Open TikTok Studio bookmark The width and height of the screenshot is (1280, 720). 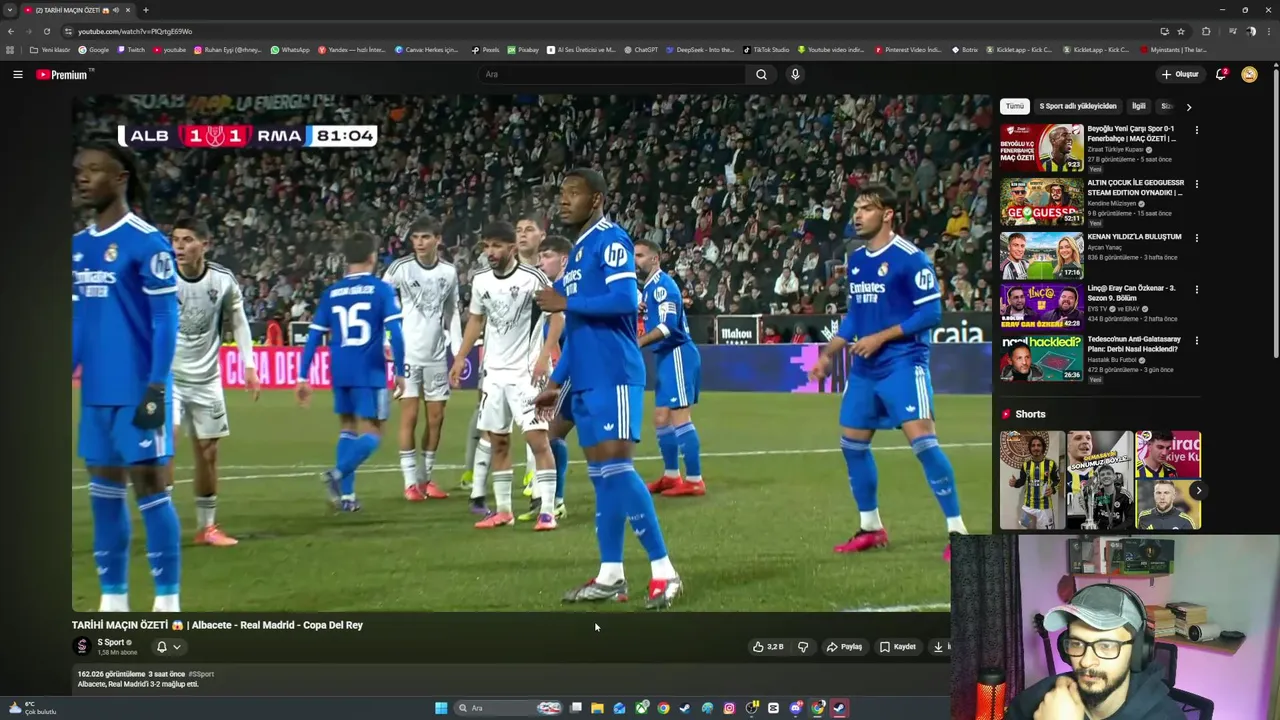point(765,49)
